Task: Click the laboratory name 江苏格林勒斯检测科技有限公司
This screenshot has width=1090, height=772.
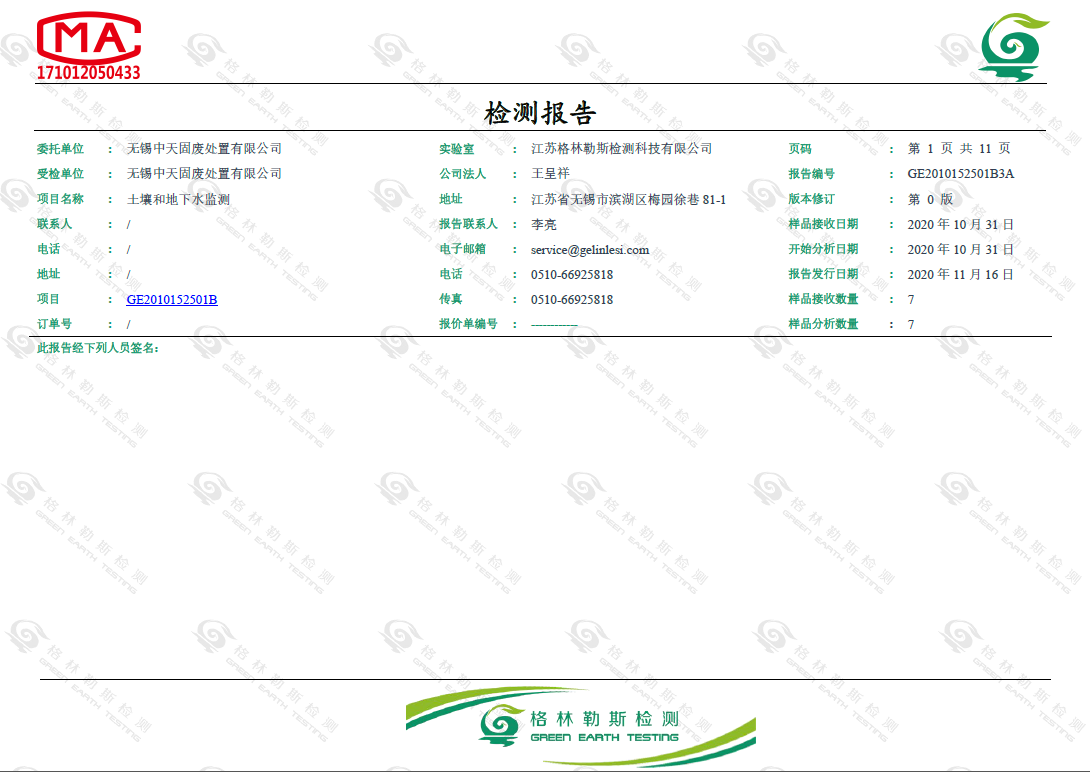Action: [x=621, y=149]
